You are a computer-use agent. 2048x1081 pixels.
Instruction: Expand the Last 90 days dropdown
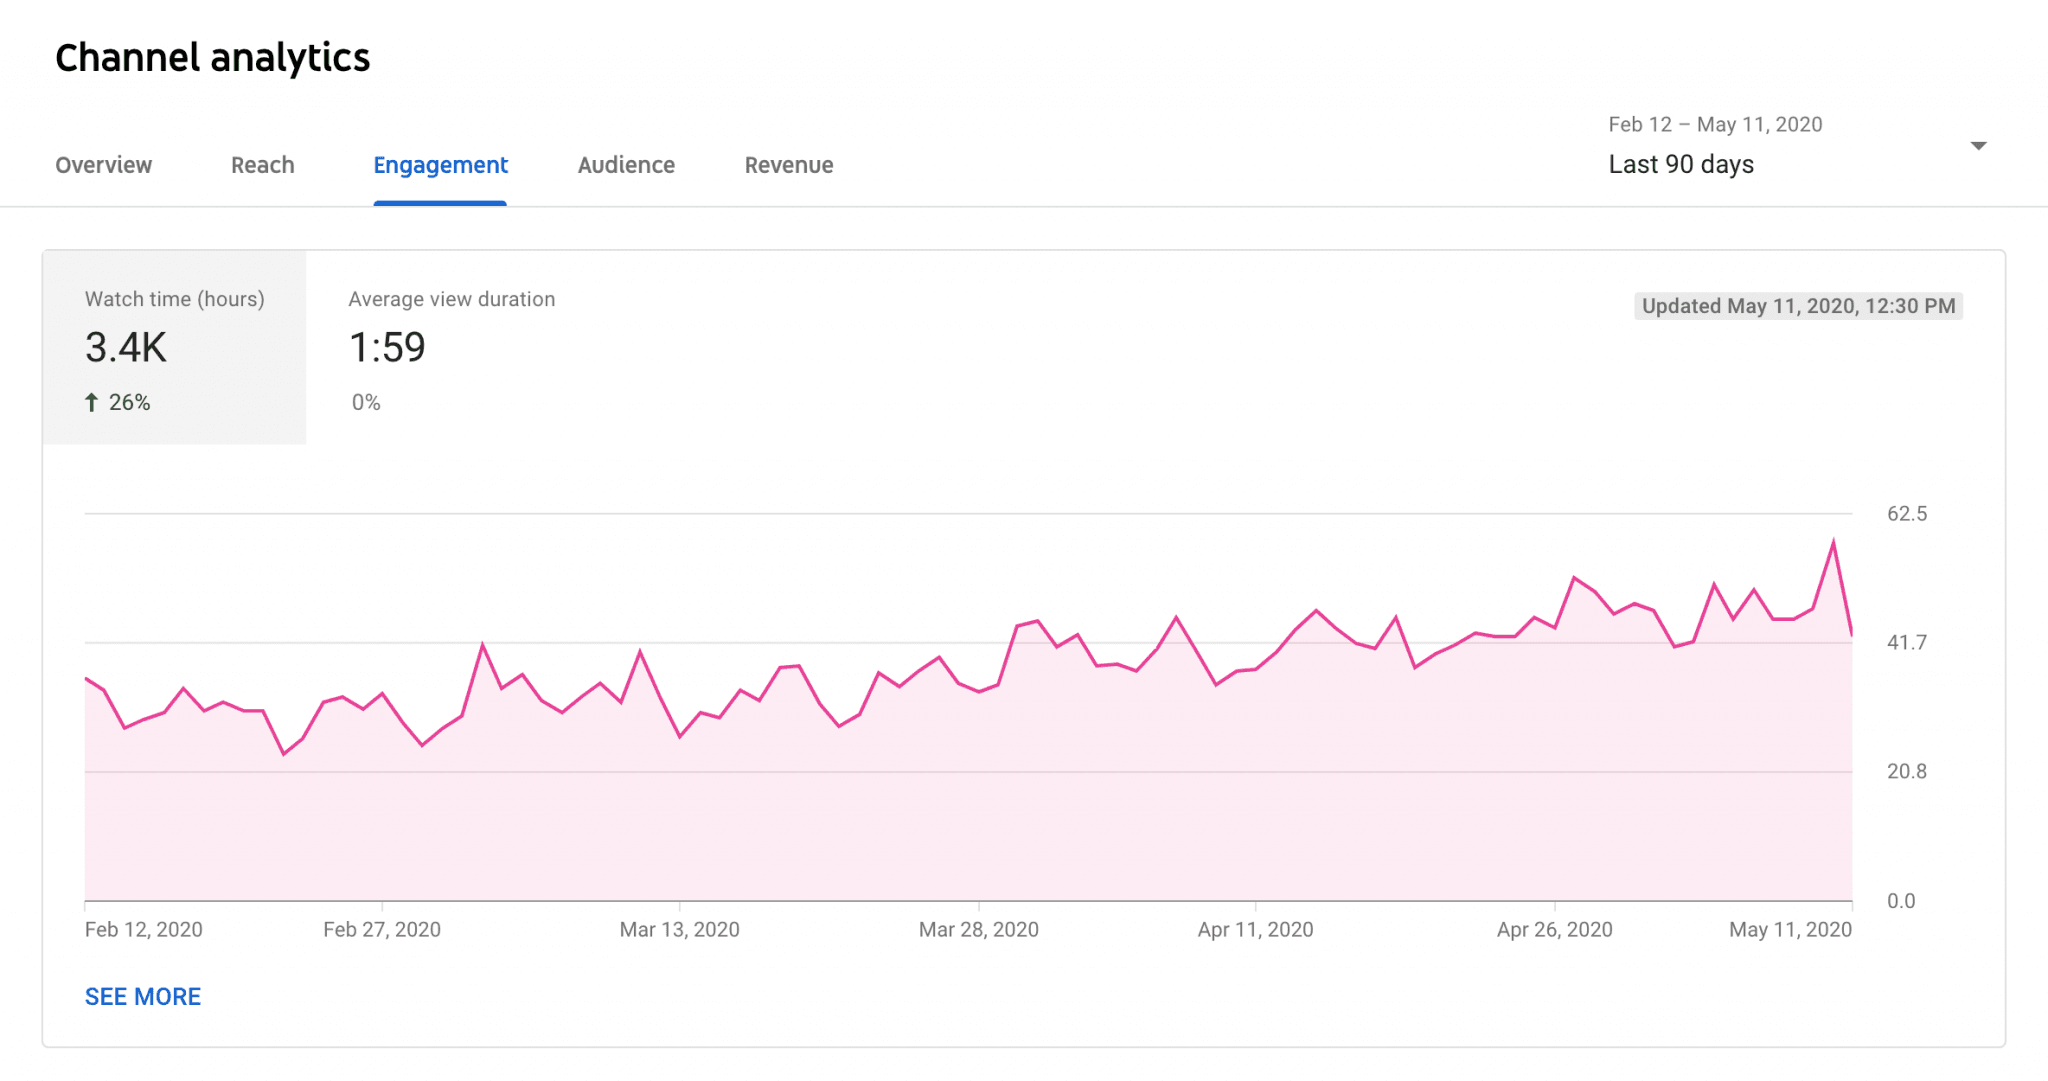click(x=1681, y=163)
